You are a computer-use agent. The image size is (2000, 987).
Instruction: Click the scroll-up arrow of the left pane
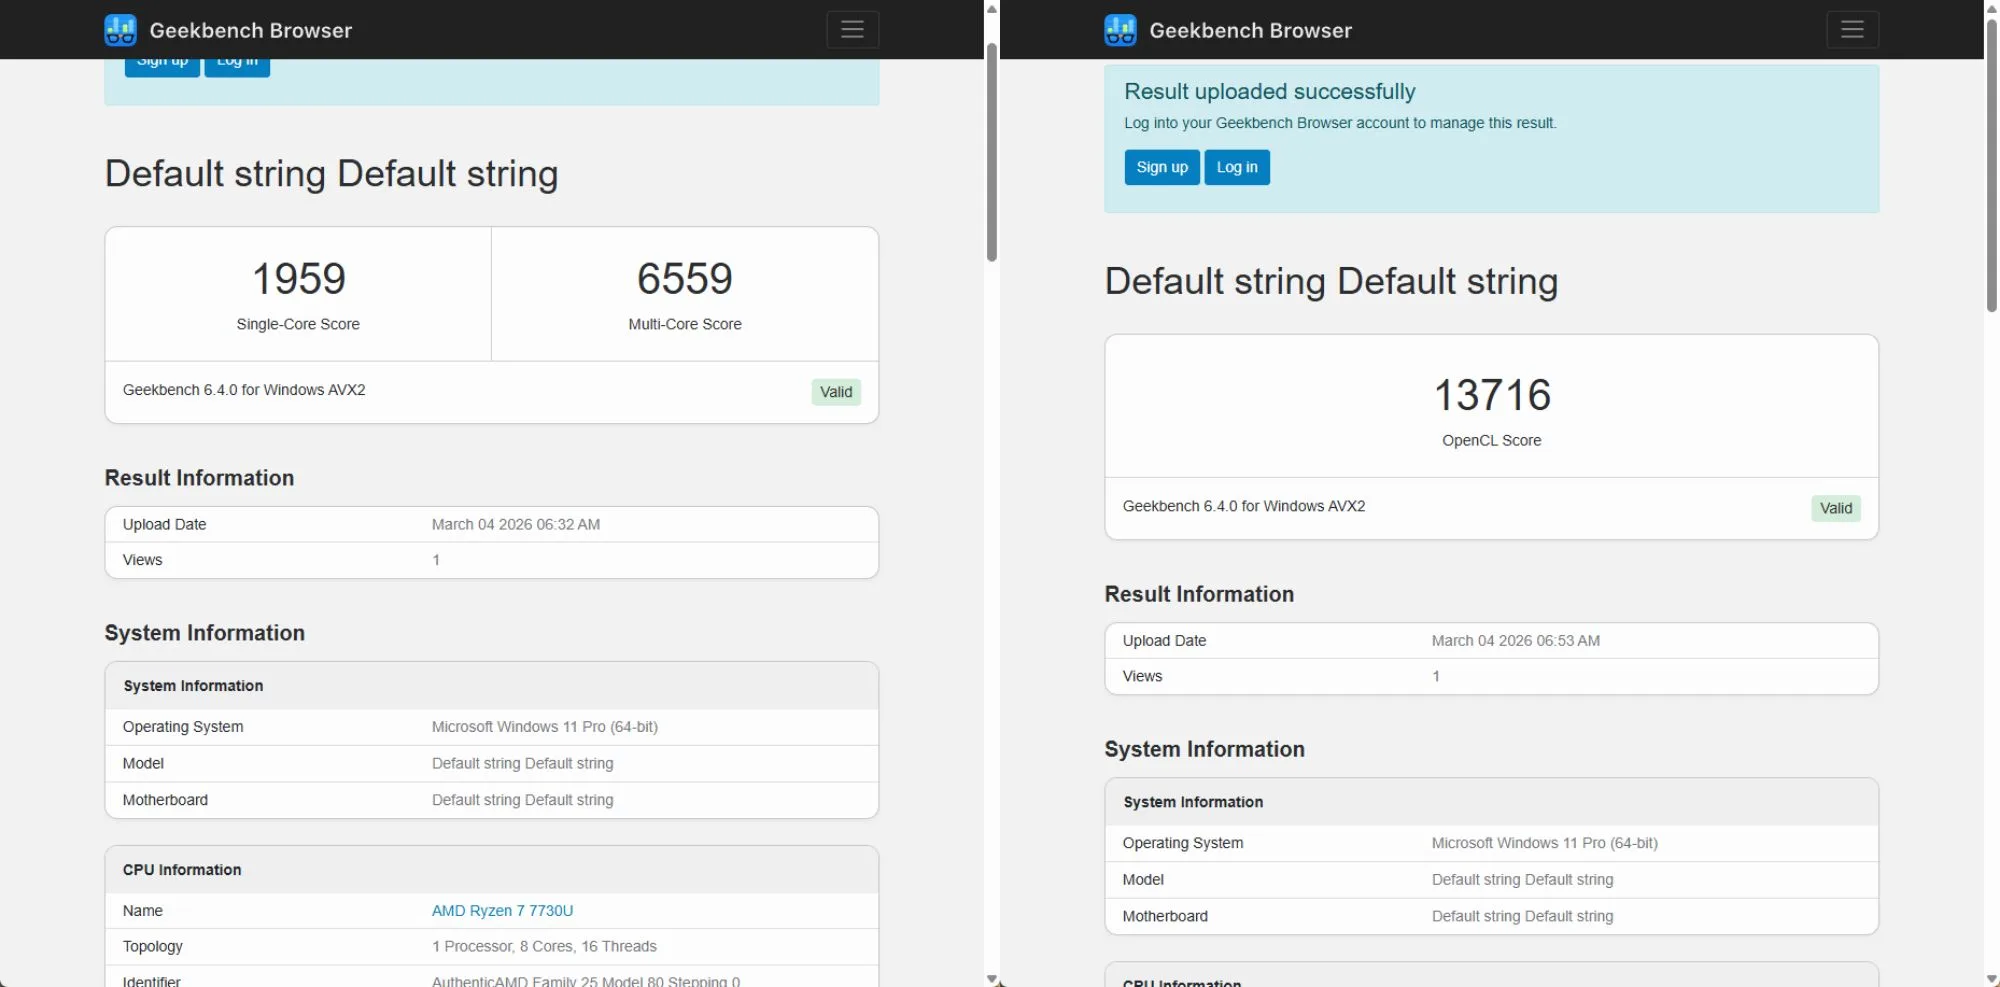coord(991,9)
